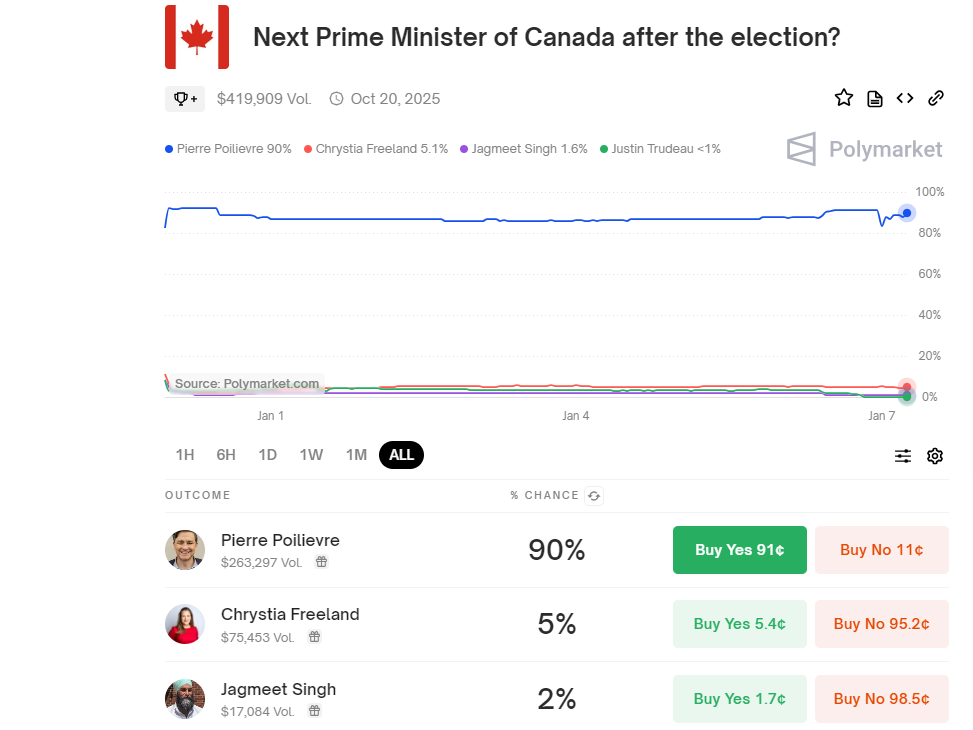This screenshot has height=730, width=973.
Task: Switch chart to 1W range
Action: click(x=311, y=455)
